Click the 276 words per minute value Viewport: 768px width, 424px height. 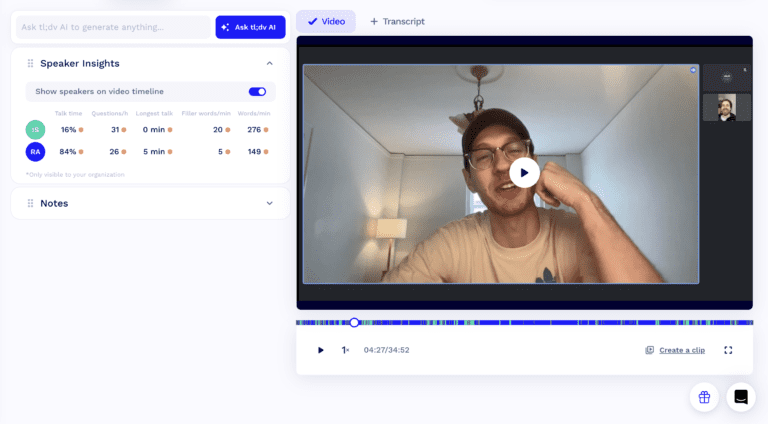tap(254, 130)
